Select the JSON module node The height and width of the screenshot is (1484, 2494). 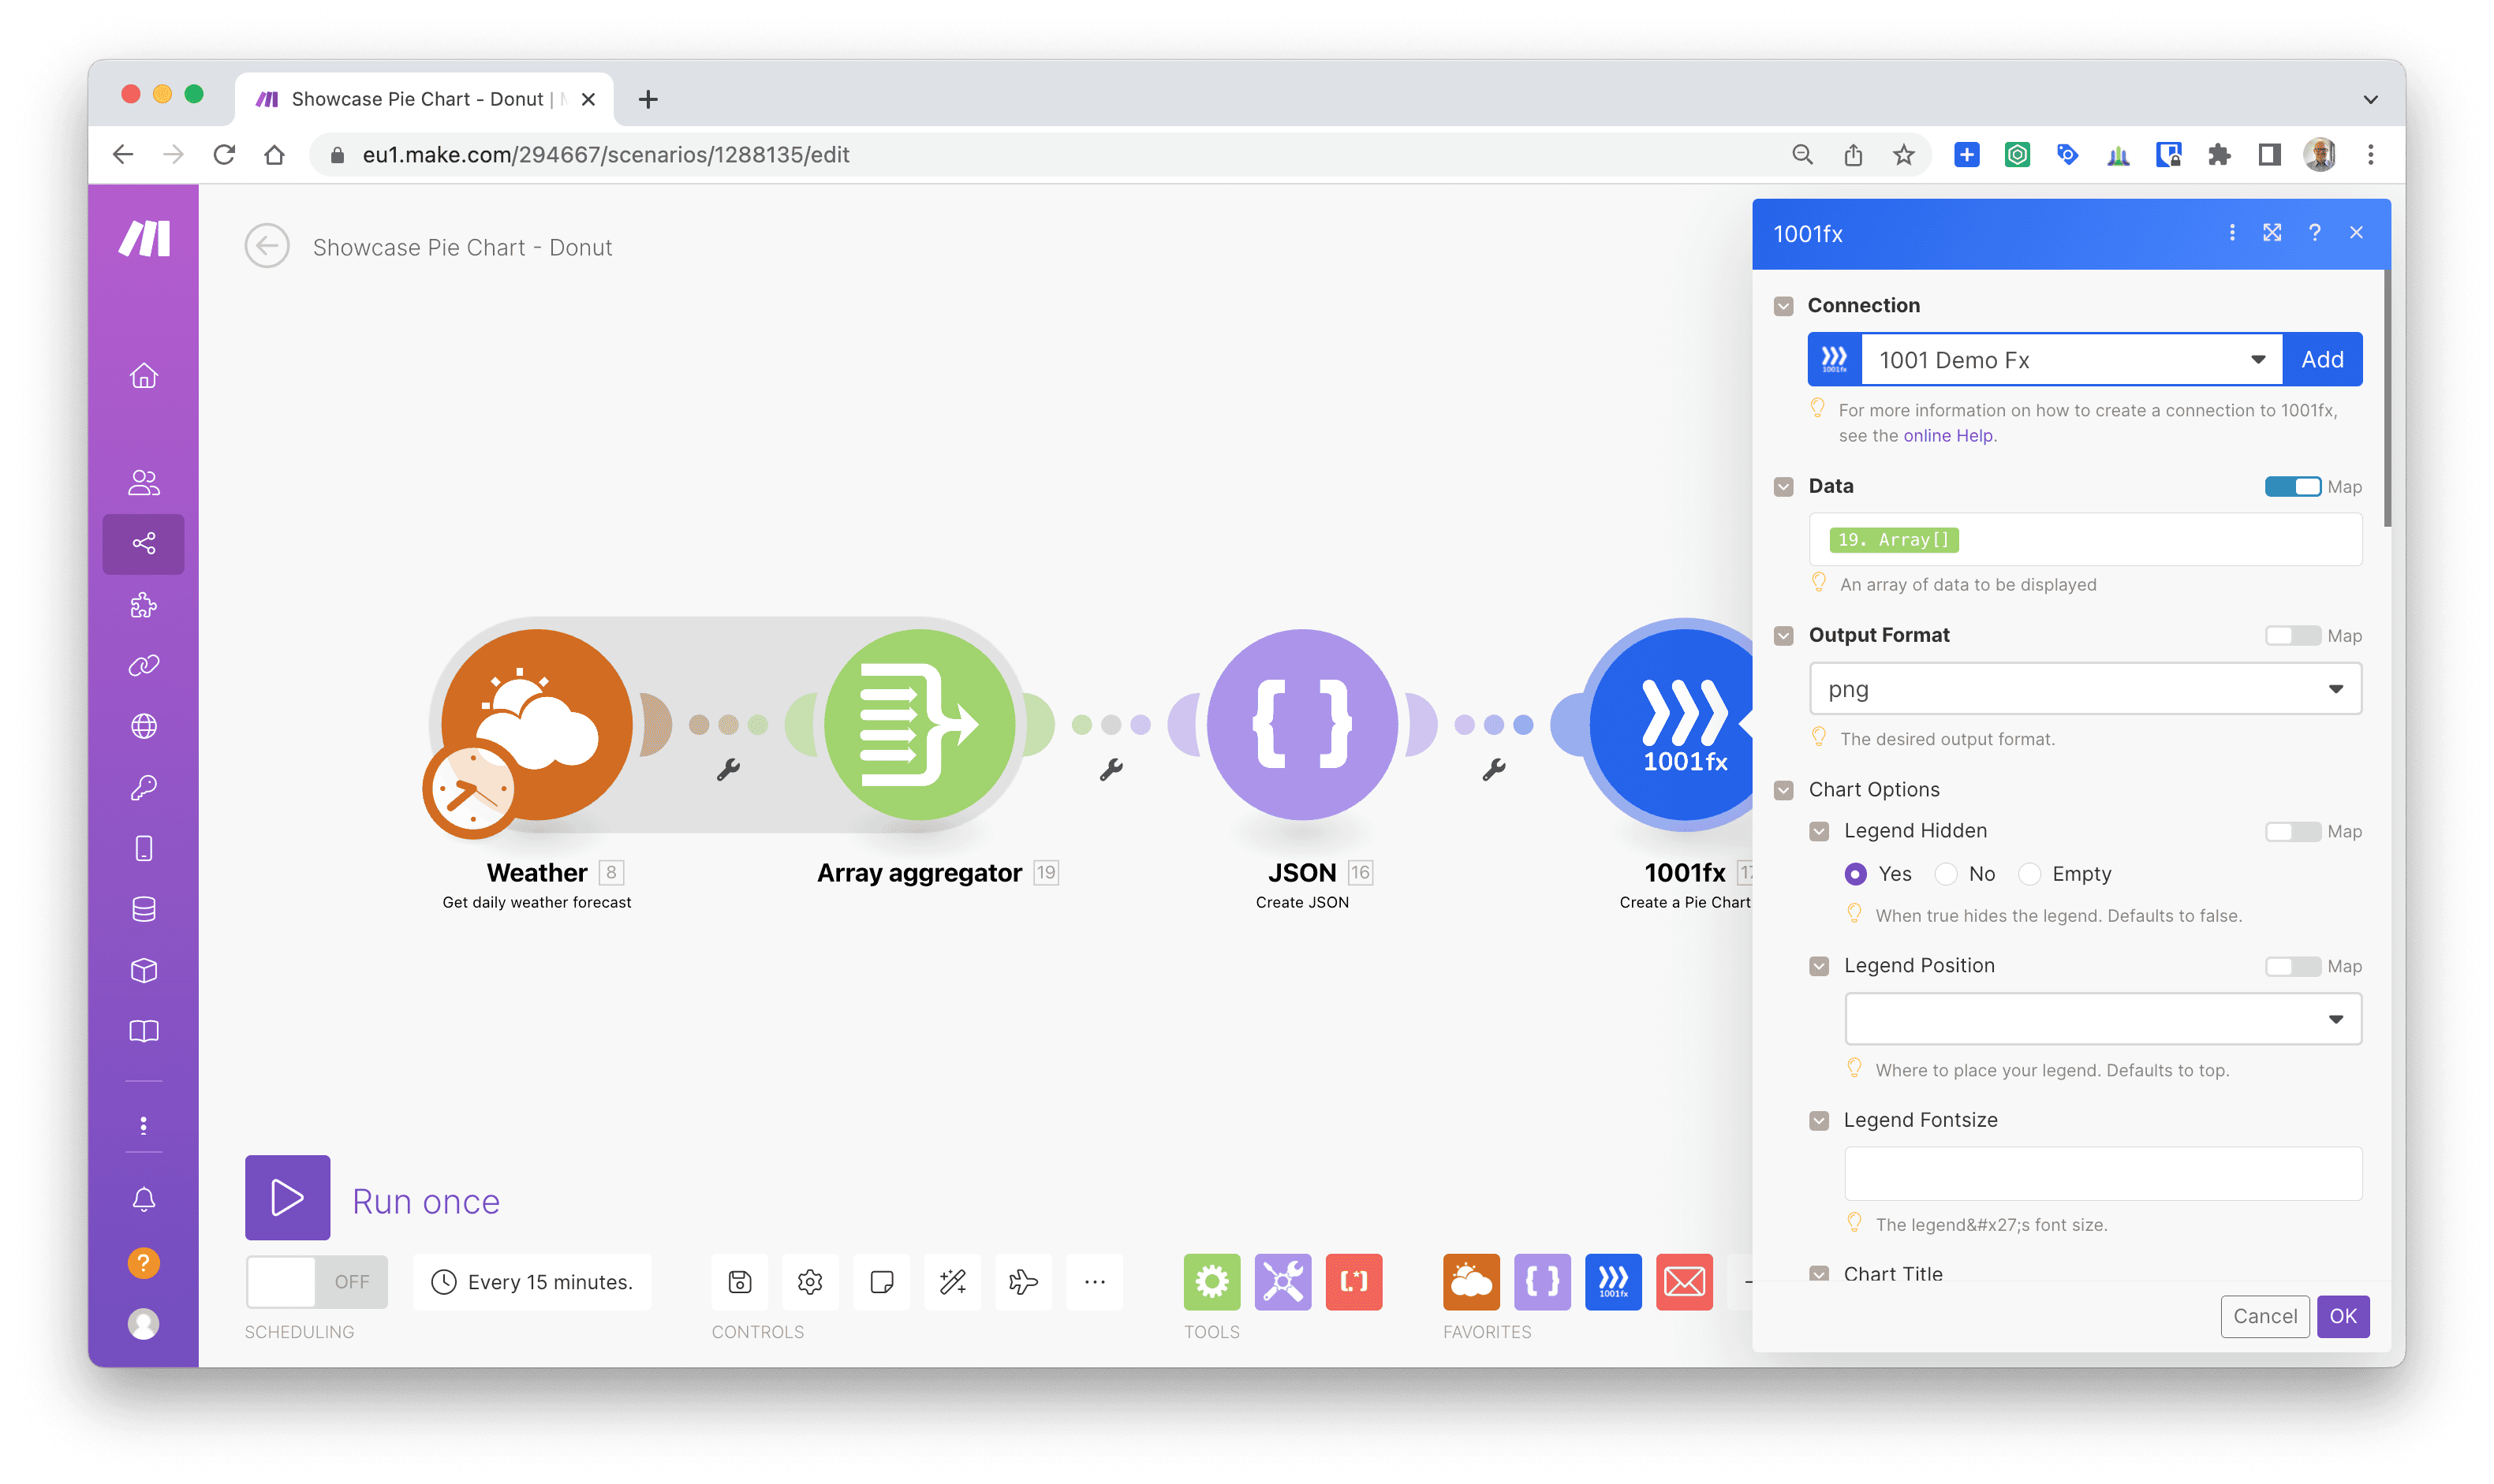pos(1301,723)
